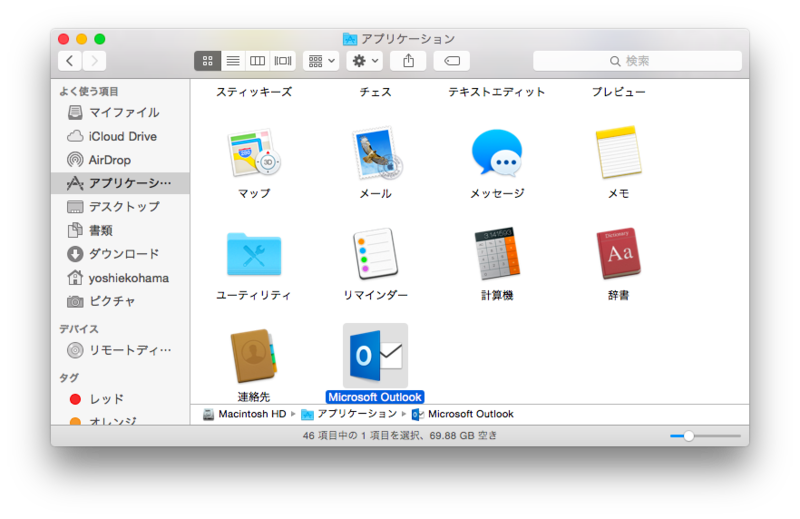This screenshot has width=800, height=519.
Task: Select the レッド red tag
Action: [x=120, y=399]
